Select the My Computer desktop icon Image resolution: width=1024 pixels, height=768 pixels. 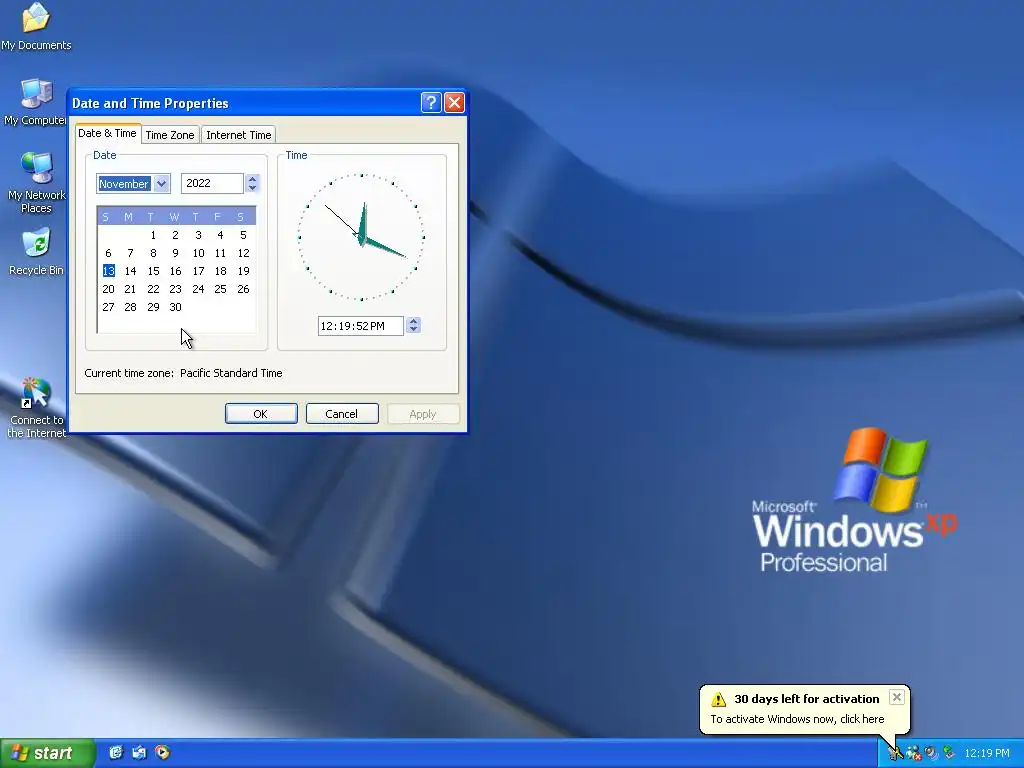[36, 102]
